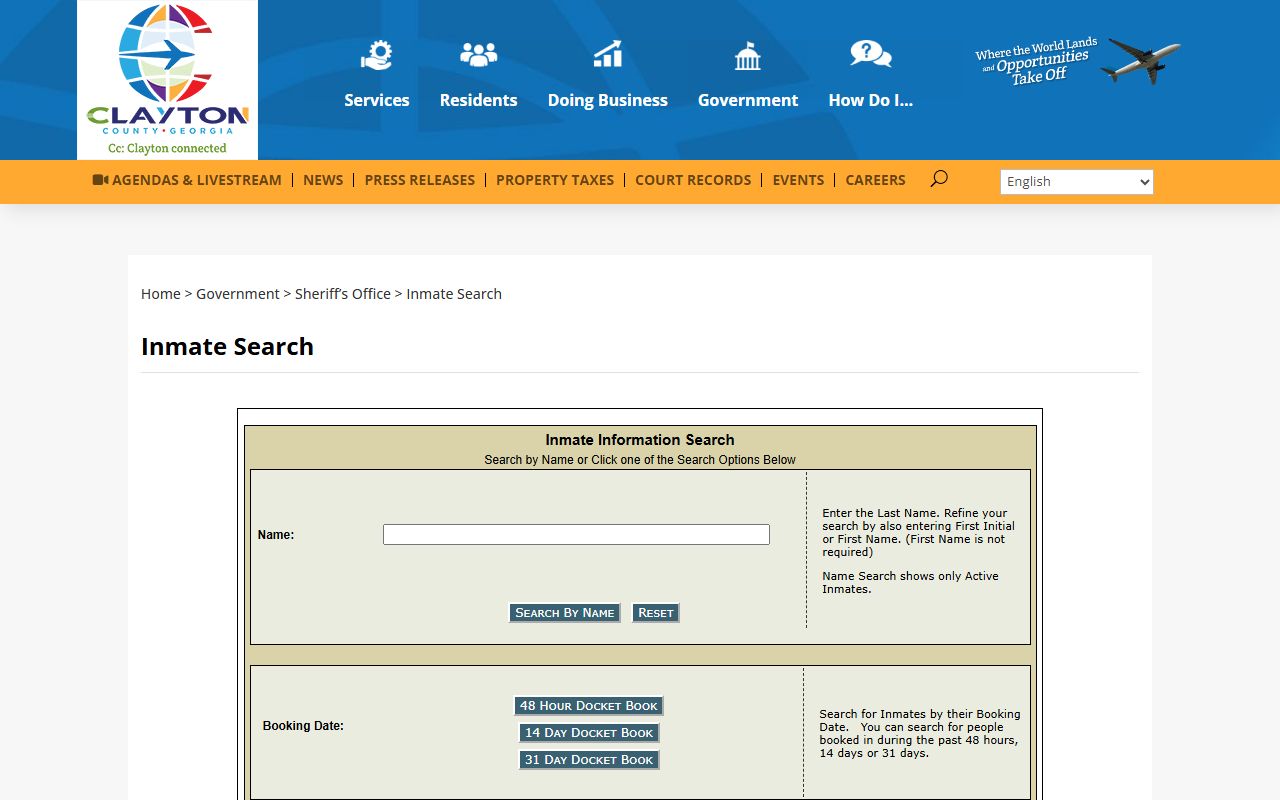Click the Clayton County logo
Screen dimensions: 1280x800
click(x=167, y=80)
